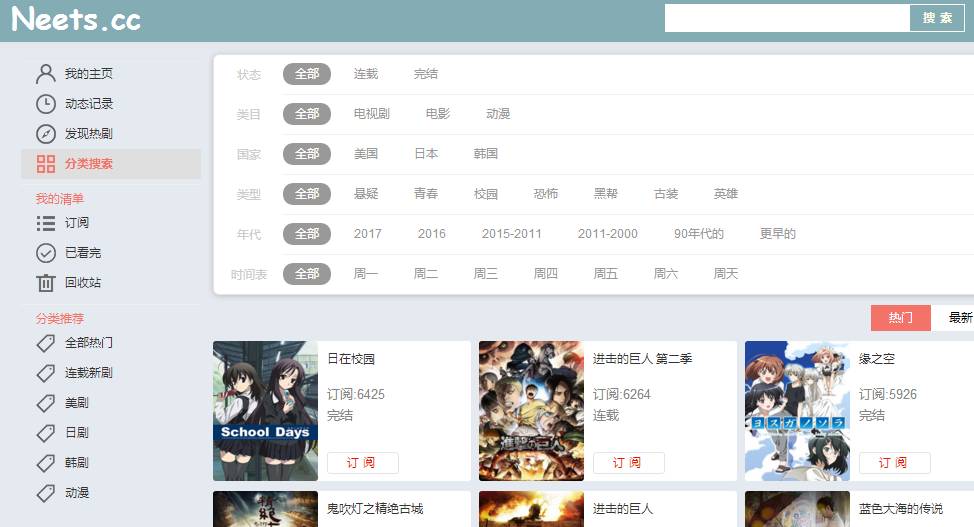Switch to the 热门 sort tab
Screen dimensions: 974x527
901,318
